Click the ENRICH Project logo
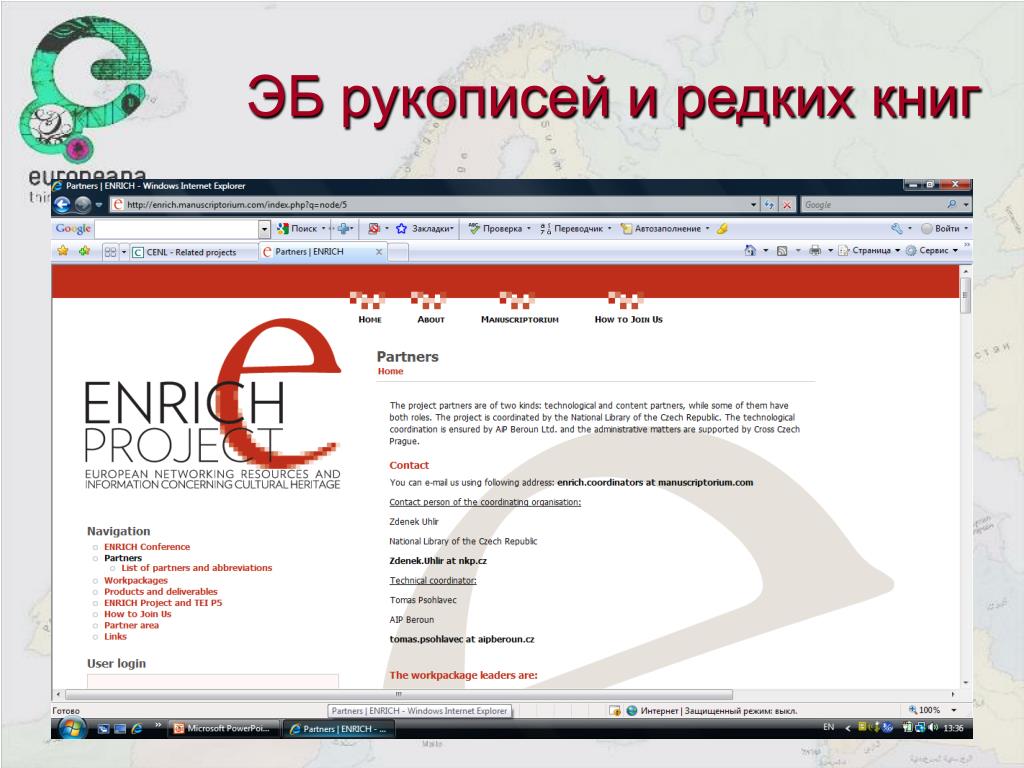Screen dimensions: 1024x768 click(x=213, y=405)
